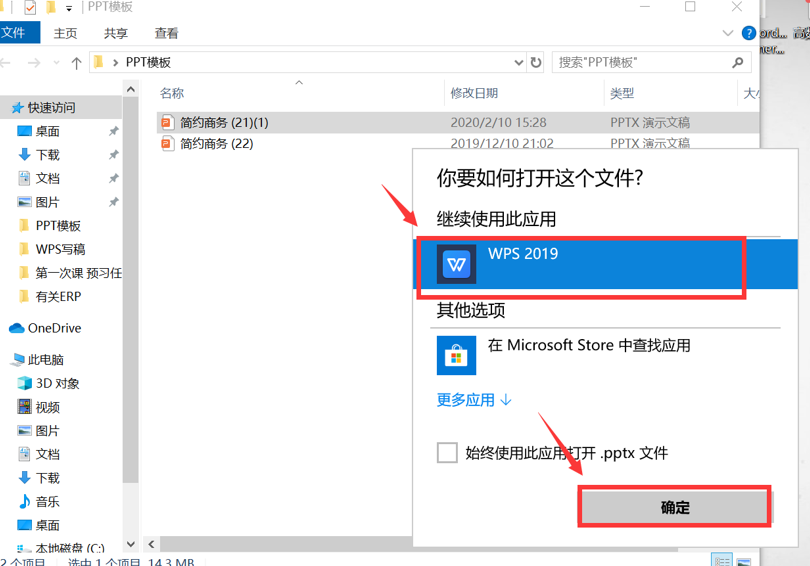Switch to 查看 ribbon tab
This screenshot has width=810, height=566.
point(166,34)
